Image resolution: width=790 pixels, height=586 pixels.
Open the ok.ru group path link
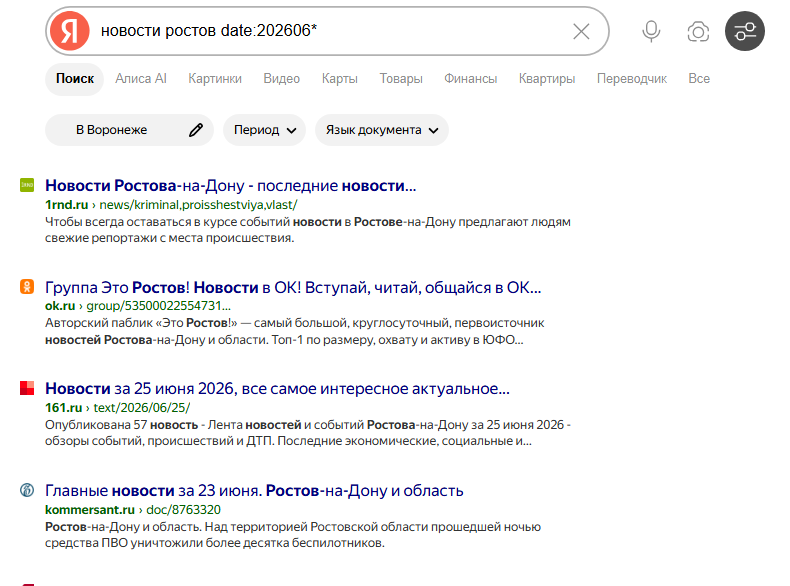pyautogui.click(x=159, y=306)
